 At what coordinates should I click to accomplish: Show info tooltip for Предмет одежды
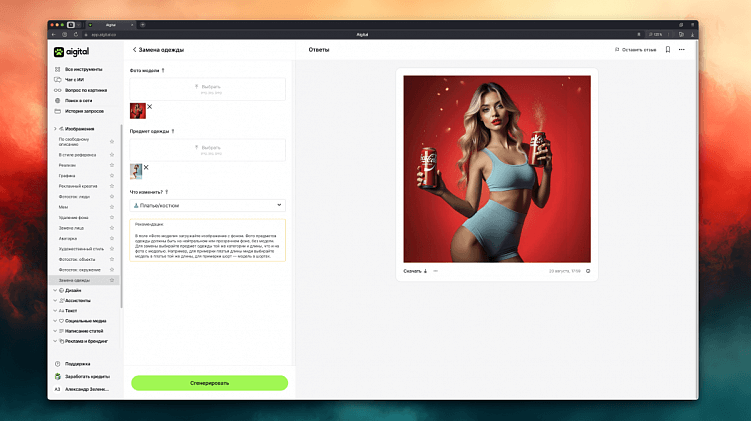[173, 131]
